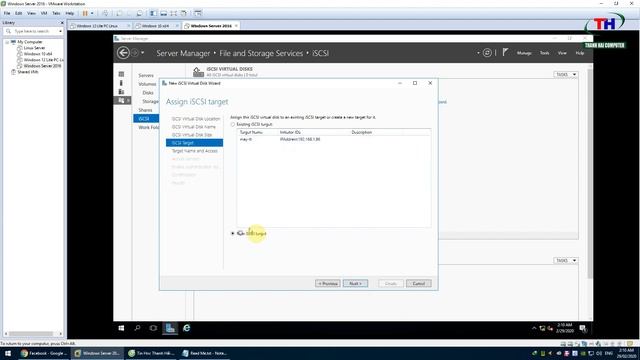This screenshot has height=360, width=640.
Task: Click the All Servers icon in rail
Action: click(121, 91)
